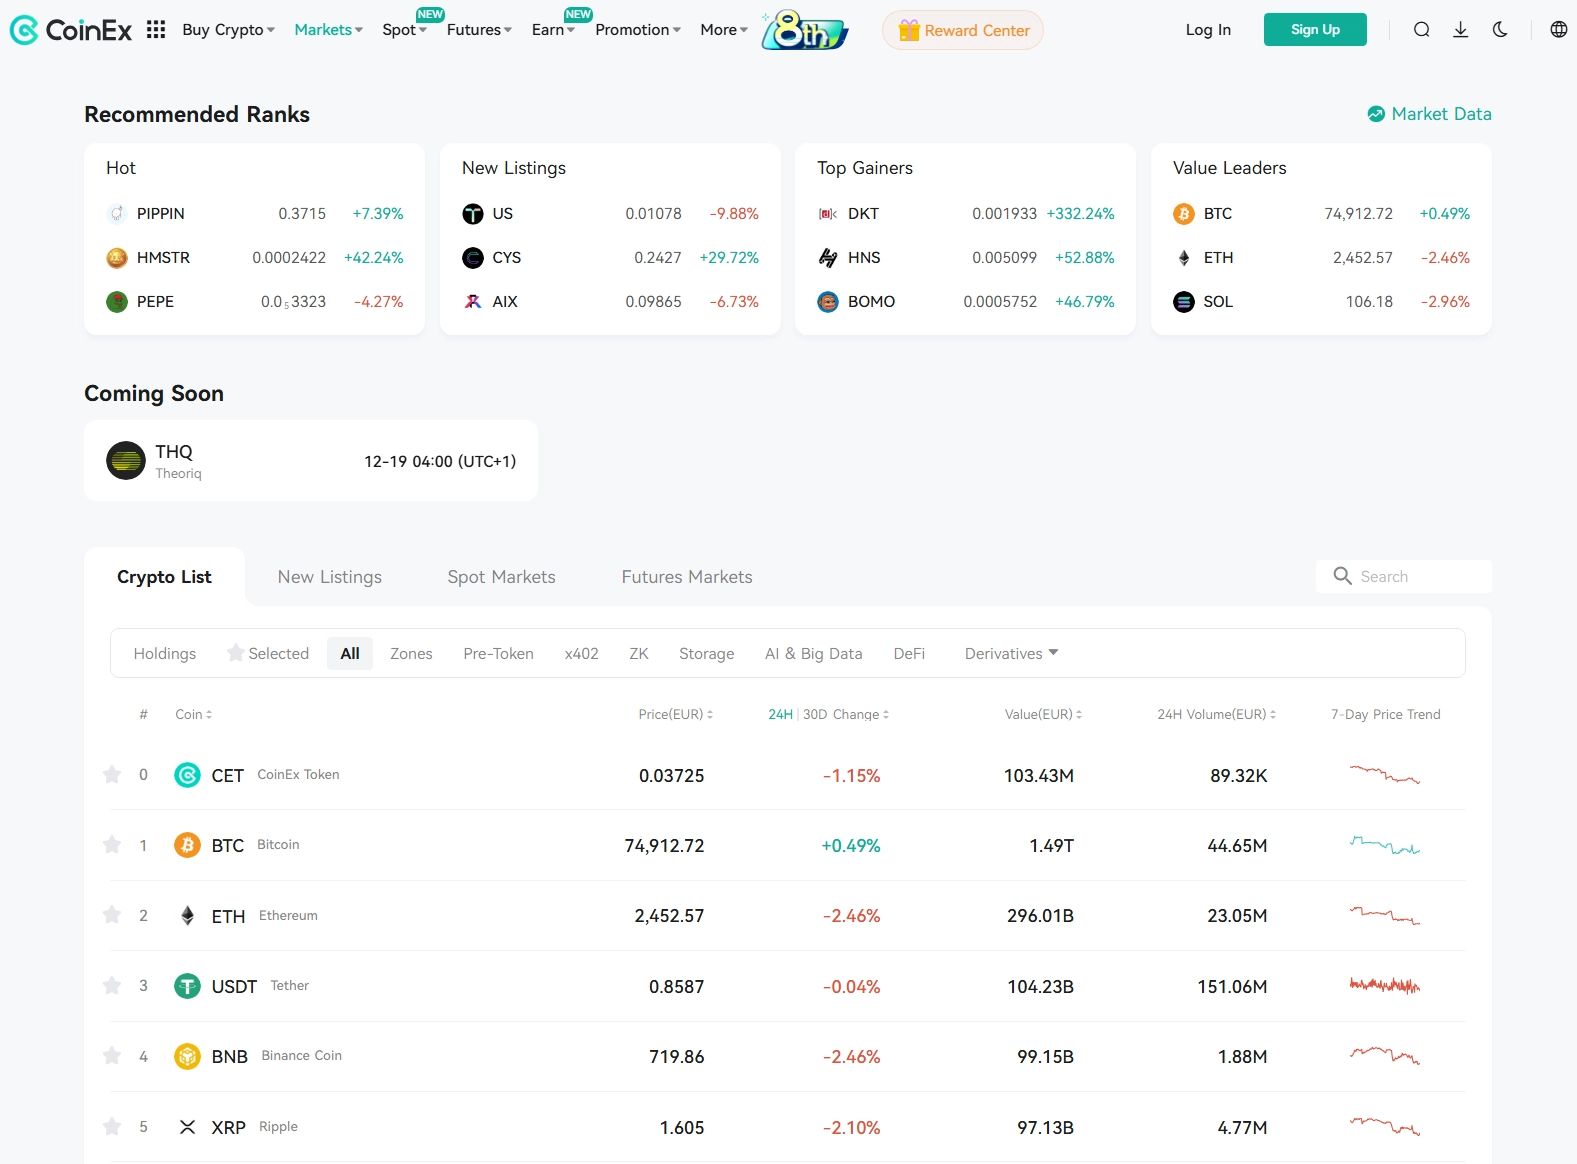The height and width of the screenshot is (1164, 1577).
Task: Expand the Buy Crypto menu
Action: [x=228, y=30]
